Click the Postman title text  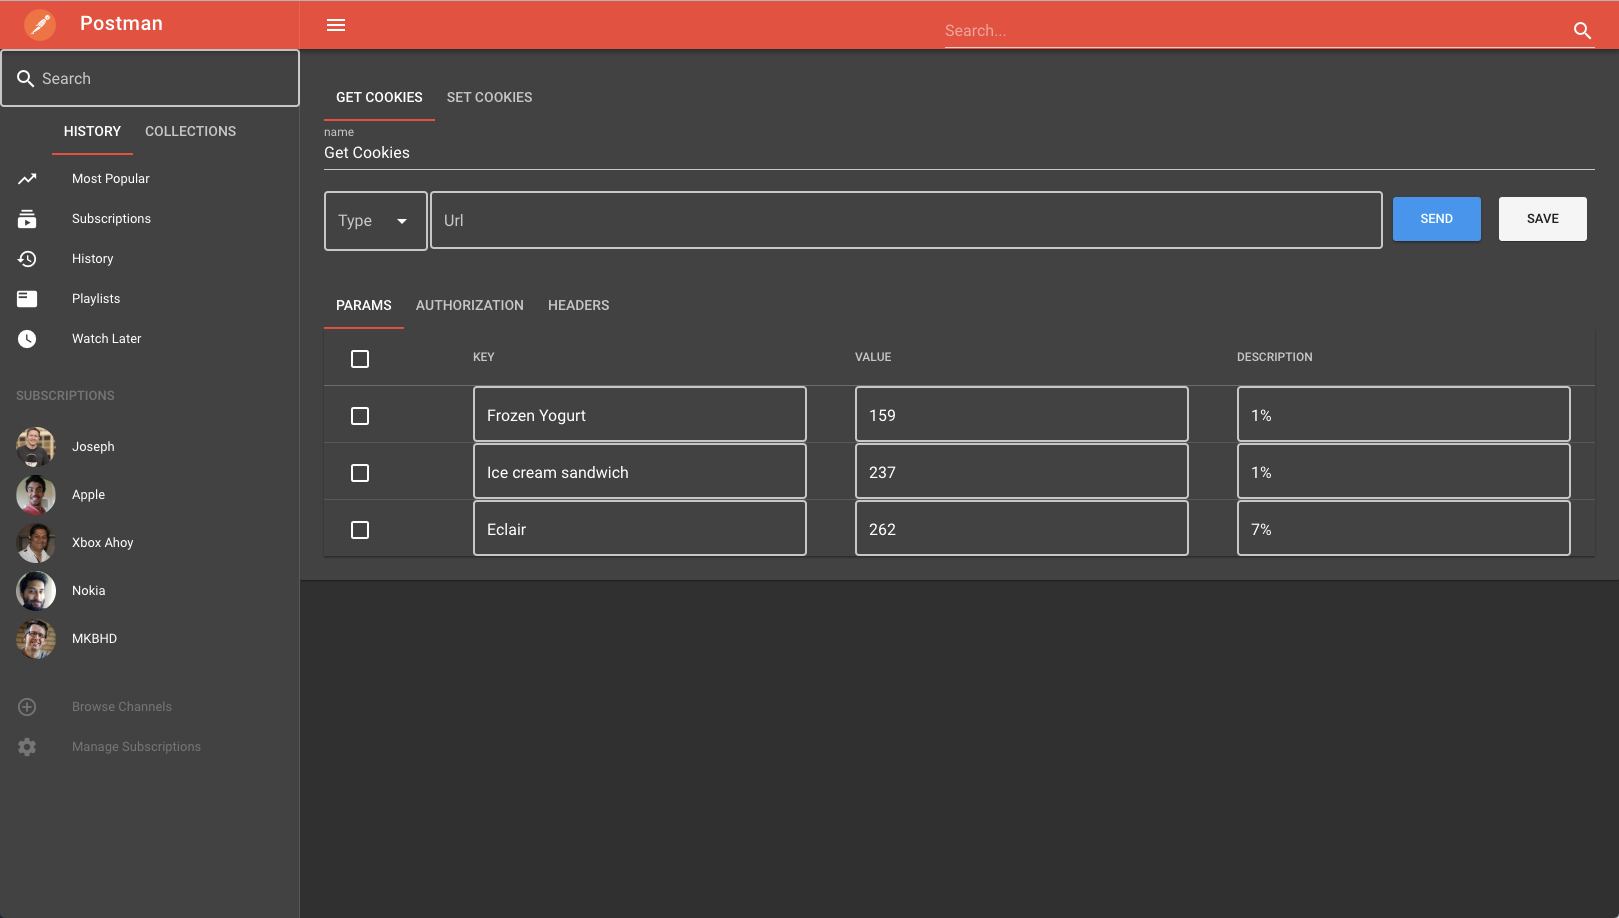pyautogui.click(x=121, y=24)
